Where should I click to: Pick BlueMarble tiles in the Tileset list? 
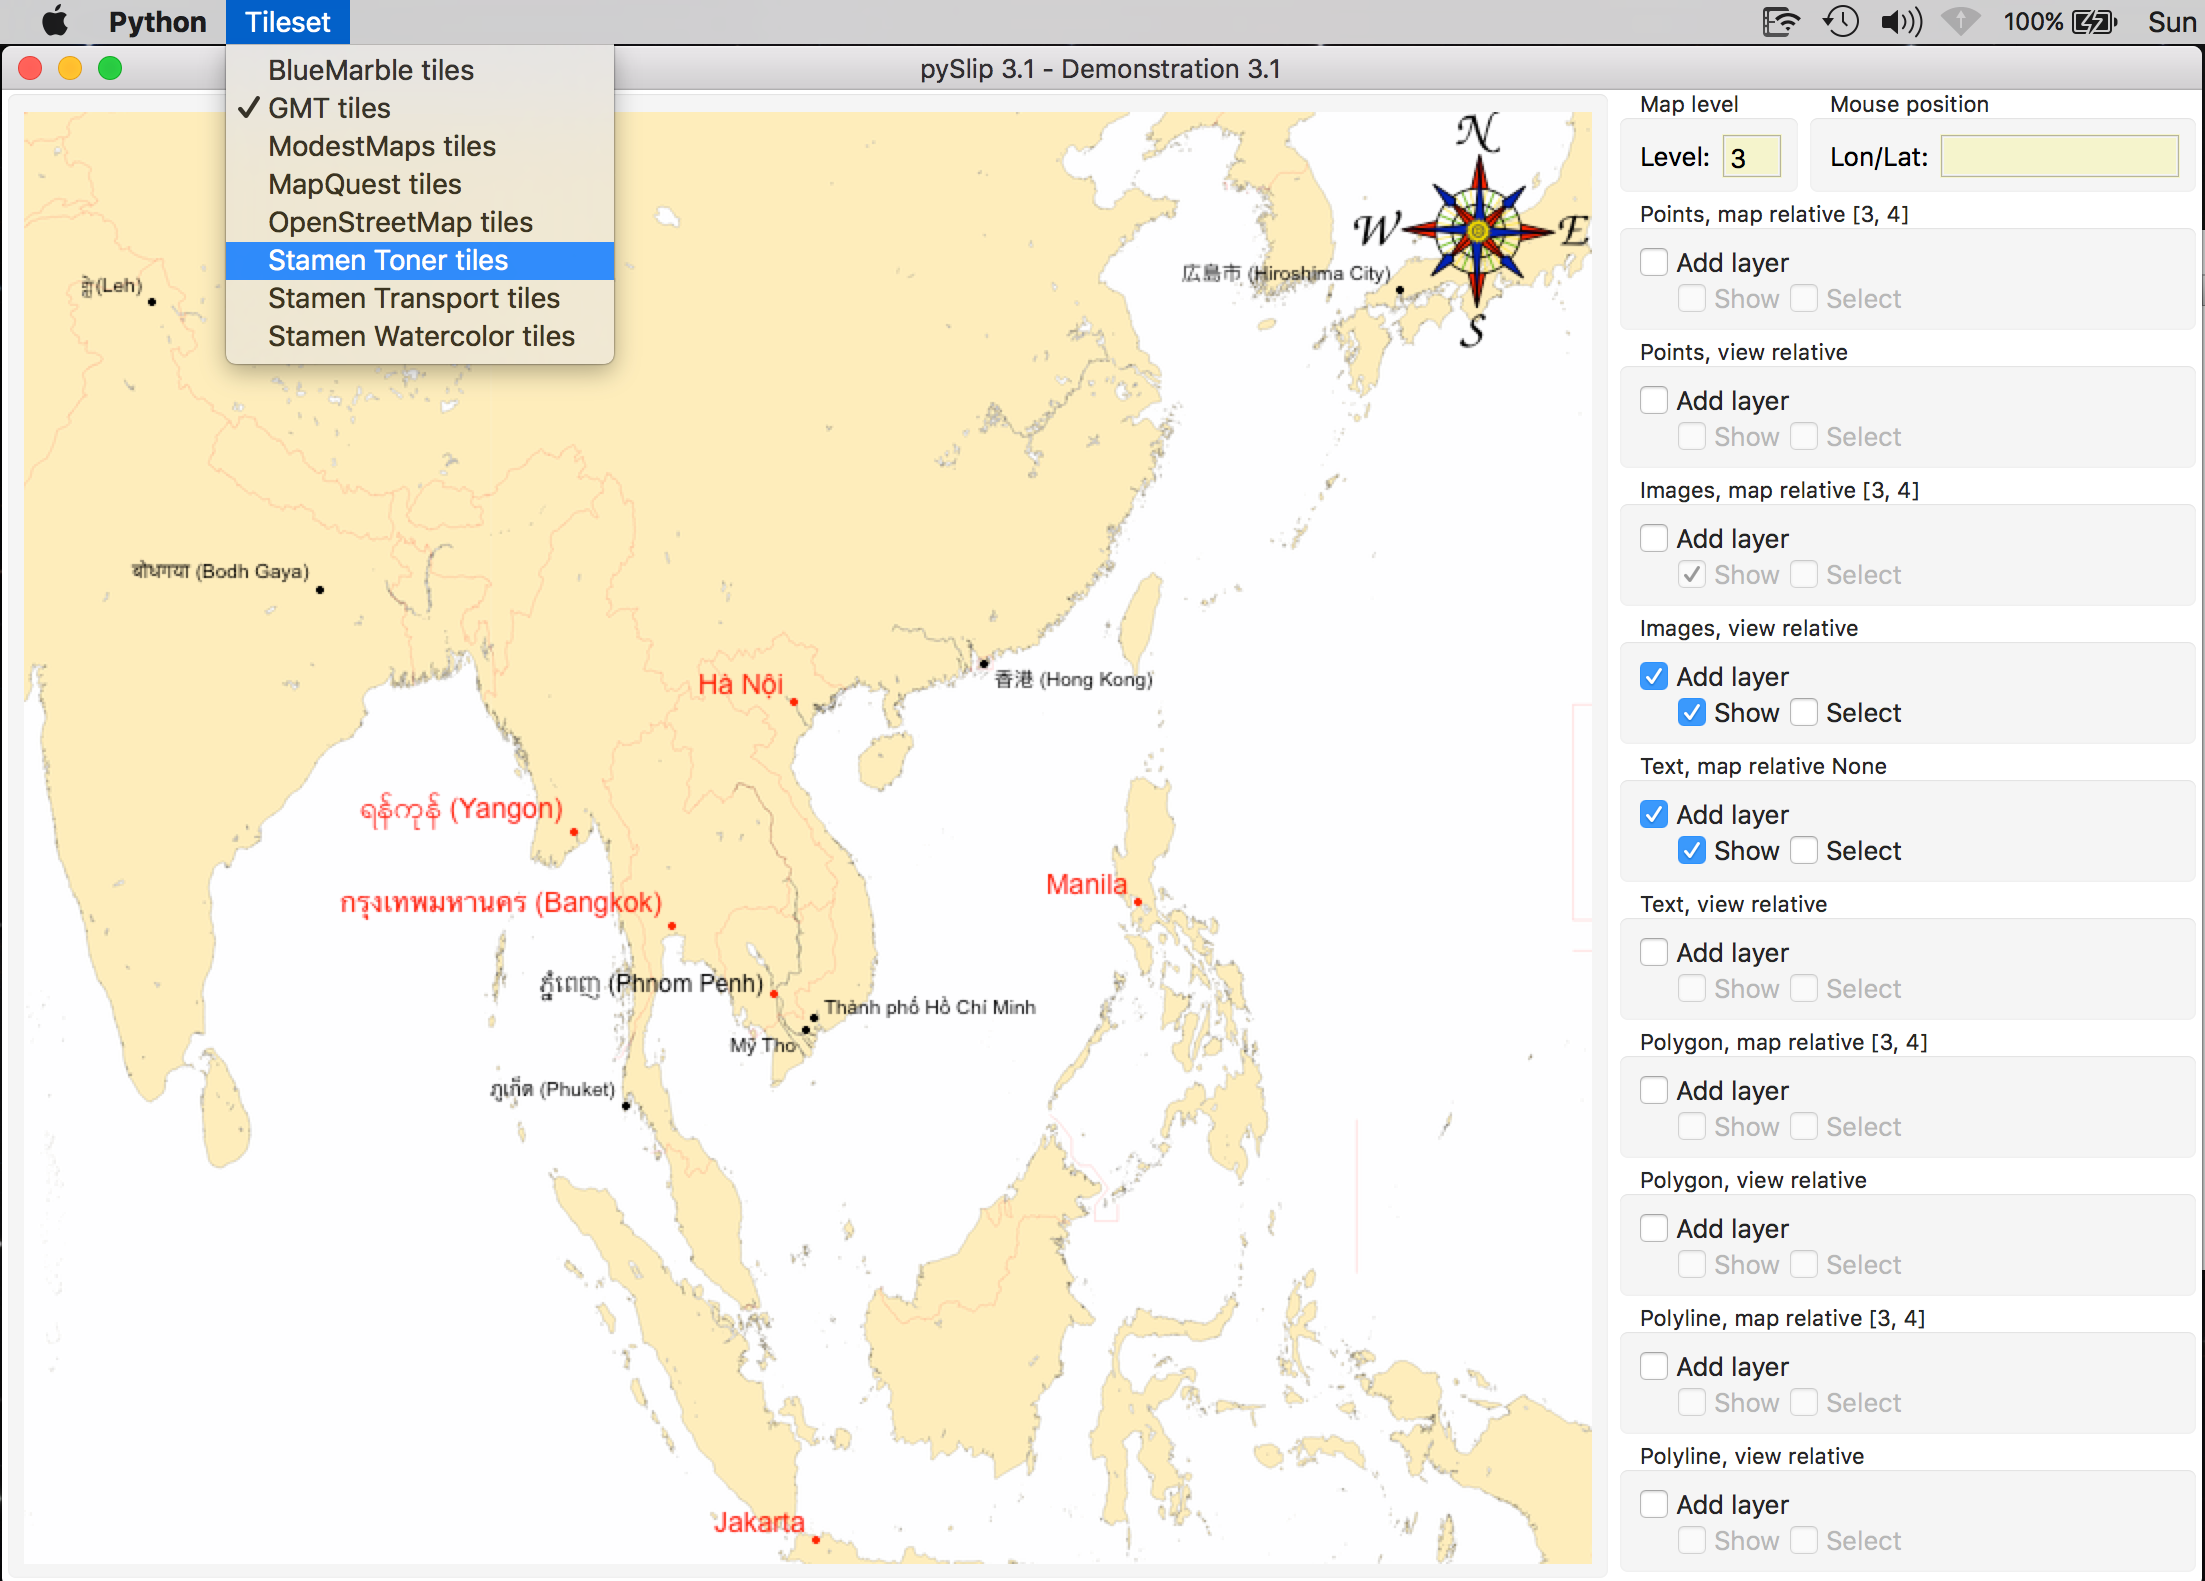pos(370,70)
